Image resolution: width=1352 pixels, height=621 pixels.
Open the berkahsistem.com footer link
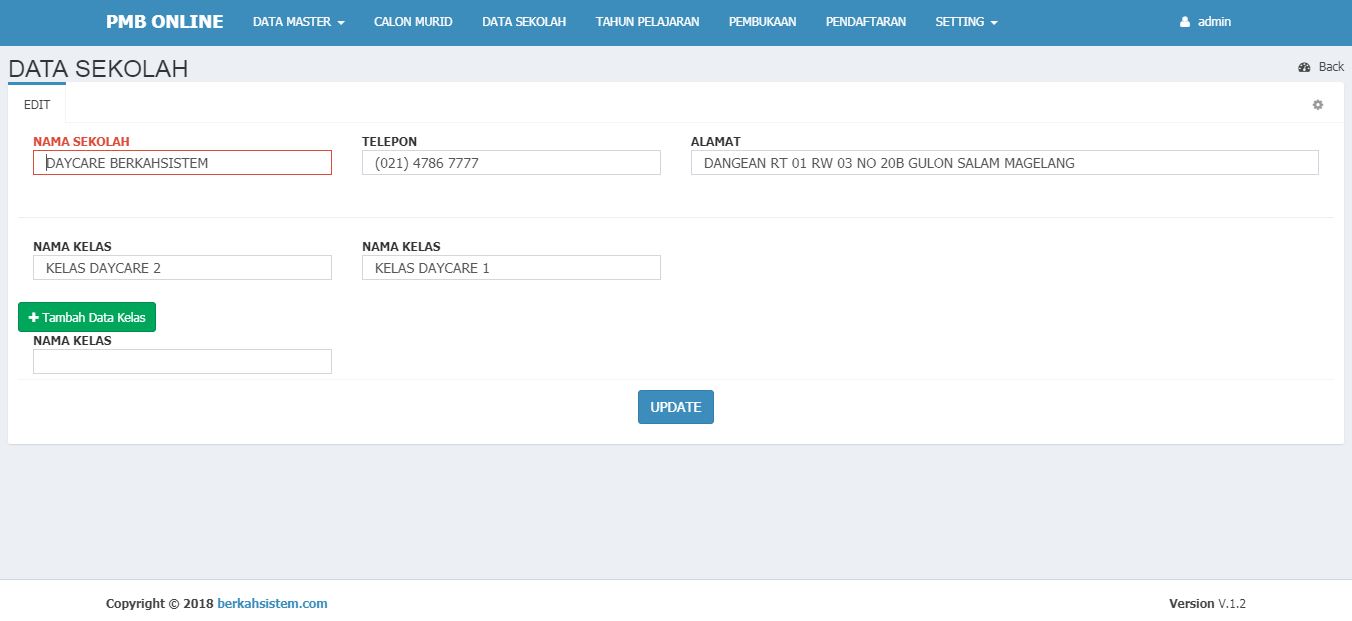coord(272,604)
